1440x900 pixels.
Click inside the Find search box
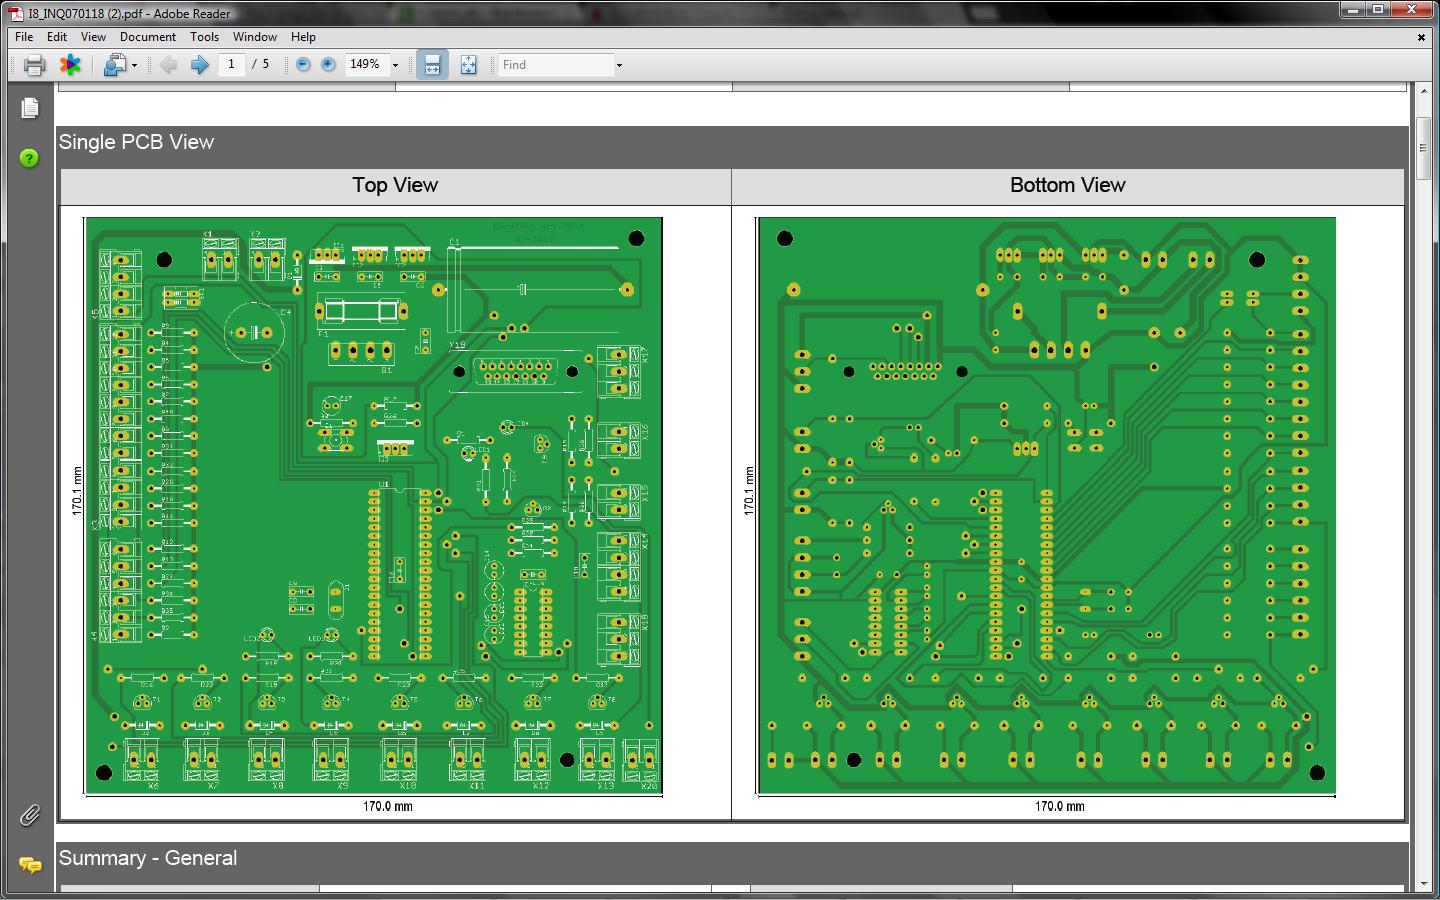tap(555, 65)
